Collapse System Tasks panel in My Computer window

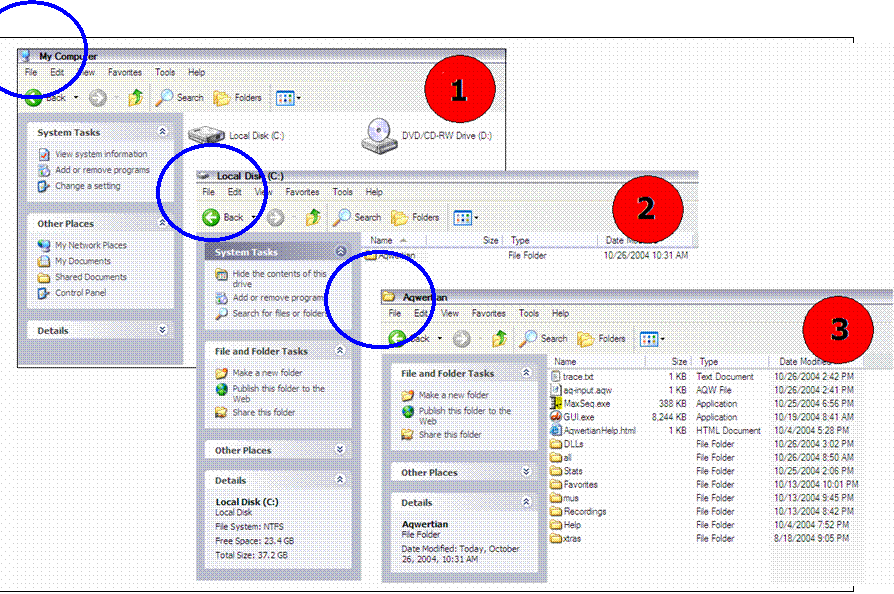(x=162, y=132)
